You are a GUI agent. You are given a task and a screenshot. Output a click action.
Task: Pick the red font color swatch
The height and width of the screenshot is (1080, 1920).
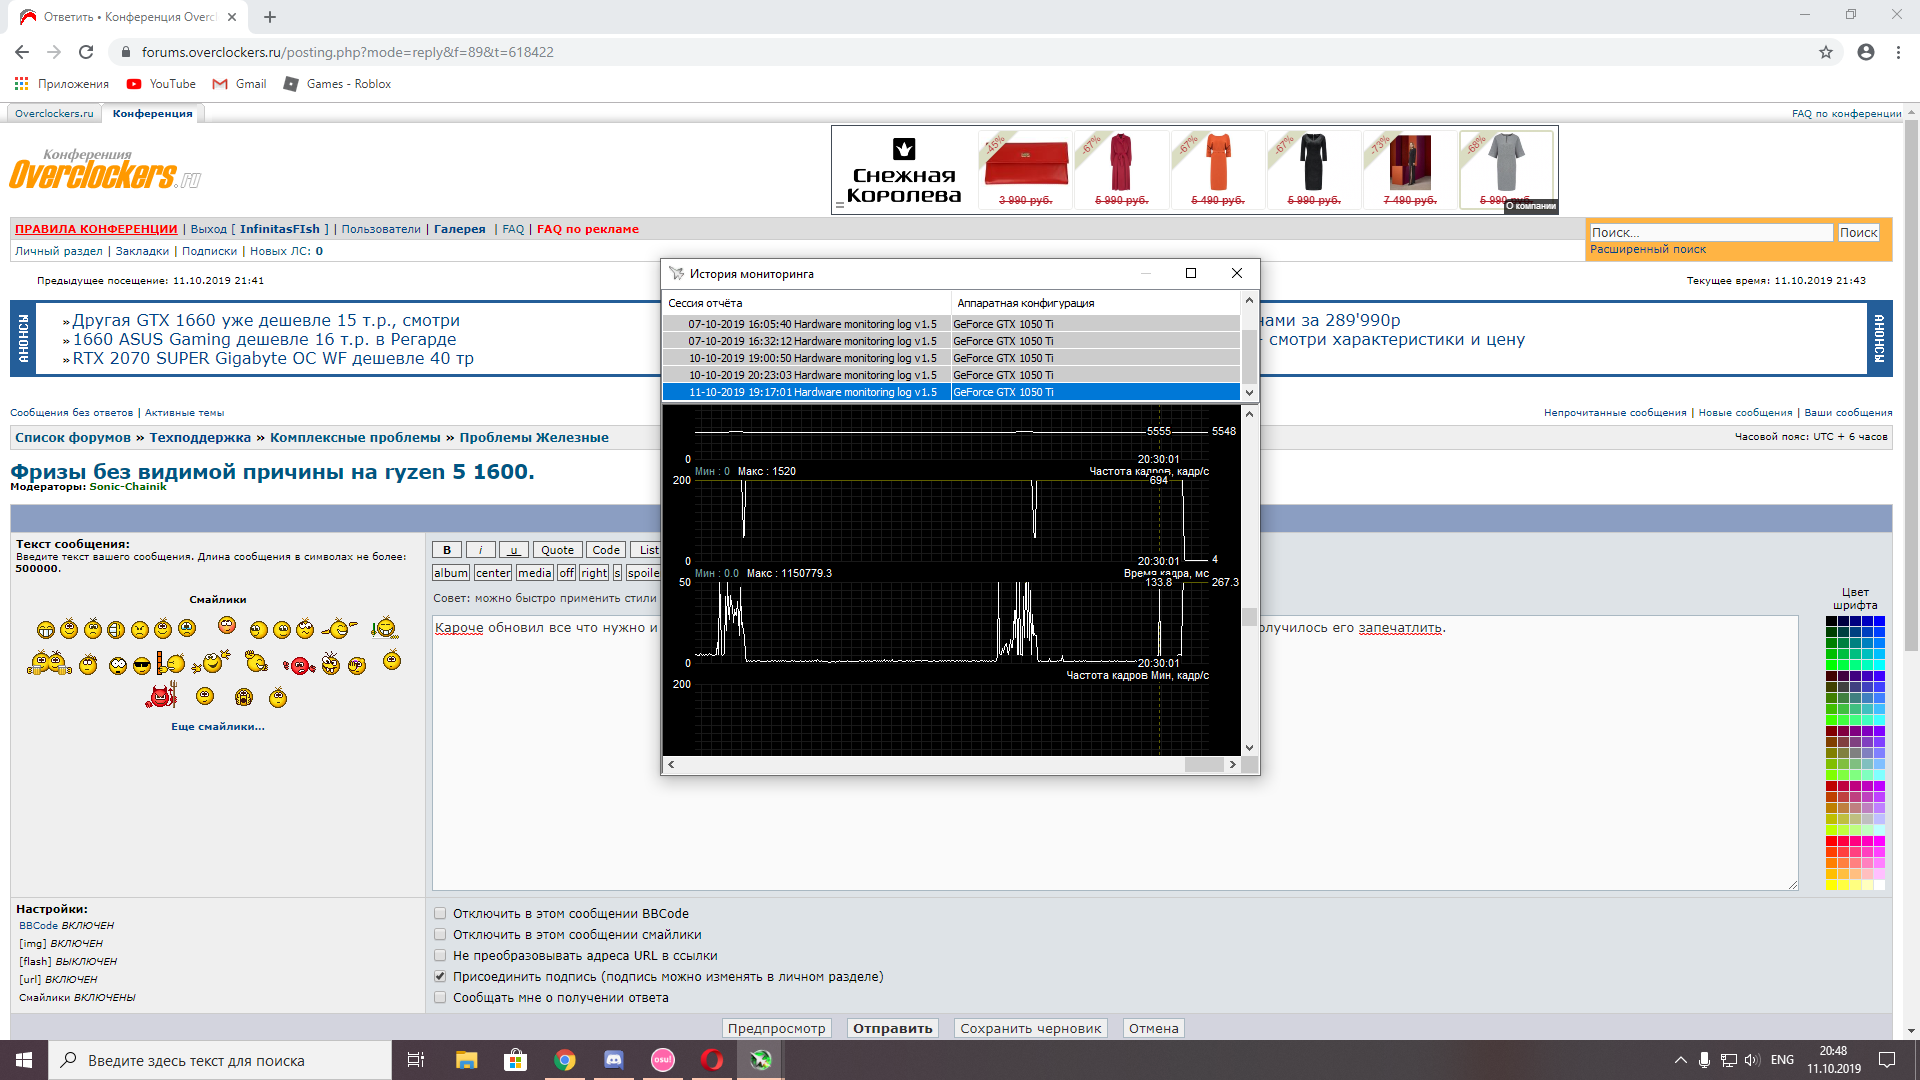(1831, 842)
